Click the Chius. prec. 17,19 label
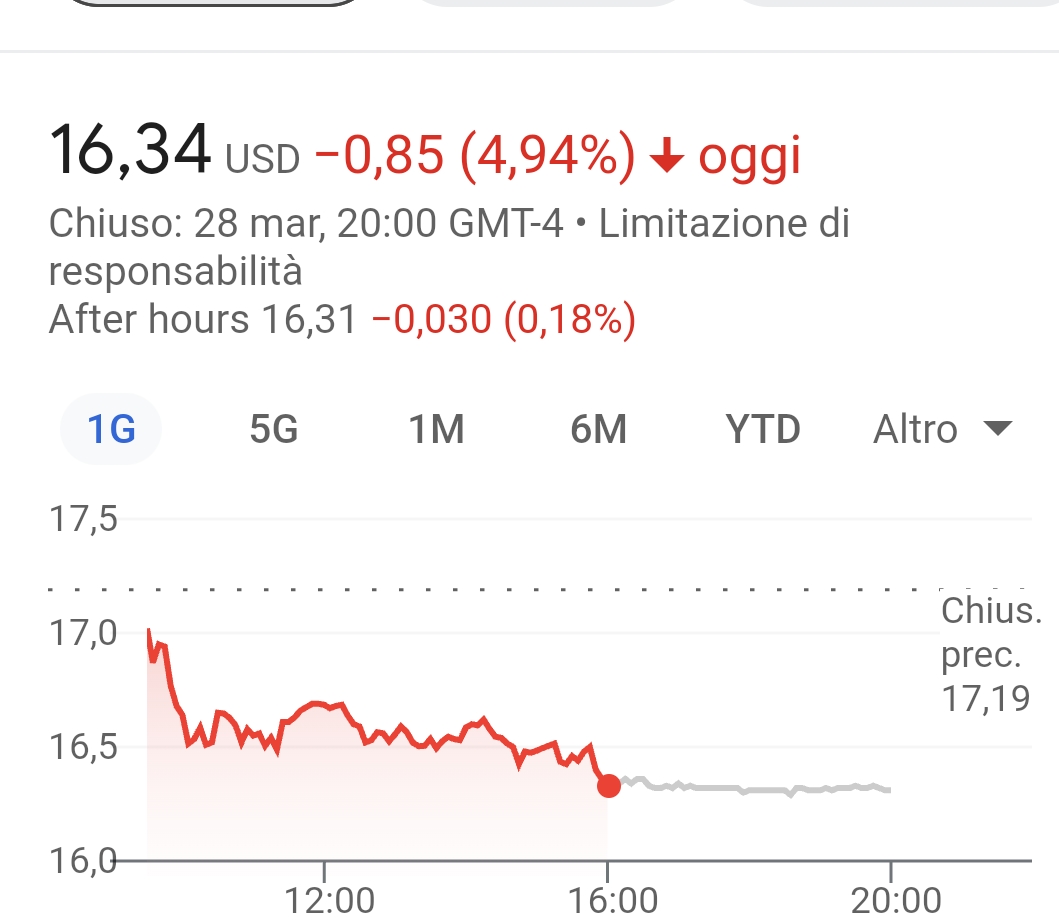The width and height of the screenshot is (1059, 924). (x=986, y=655)
